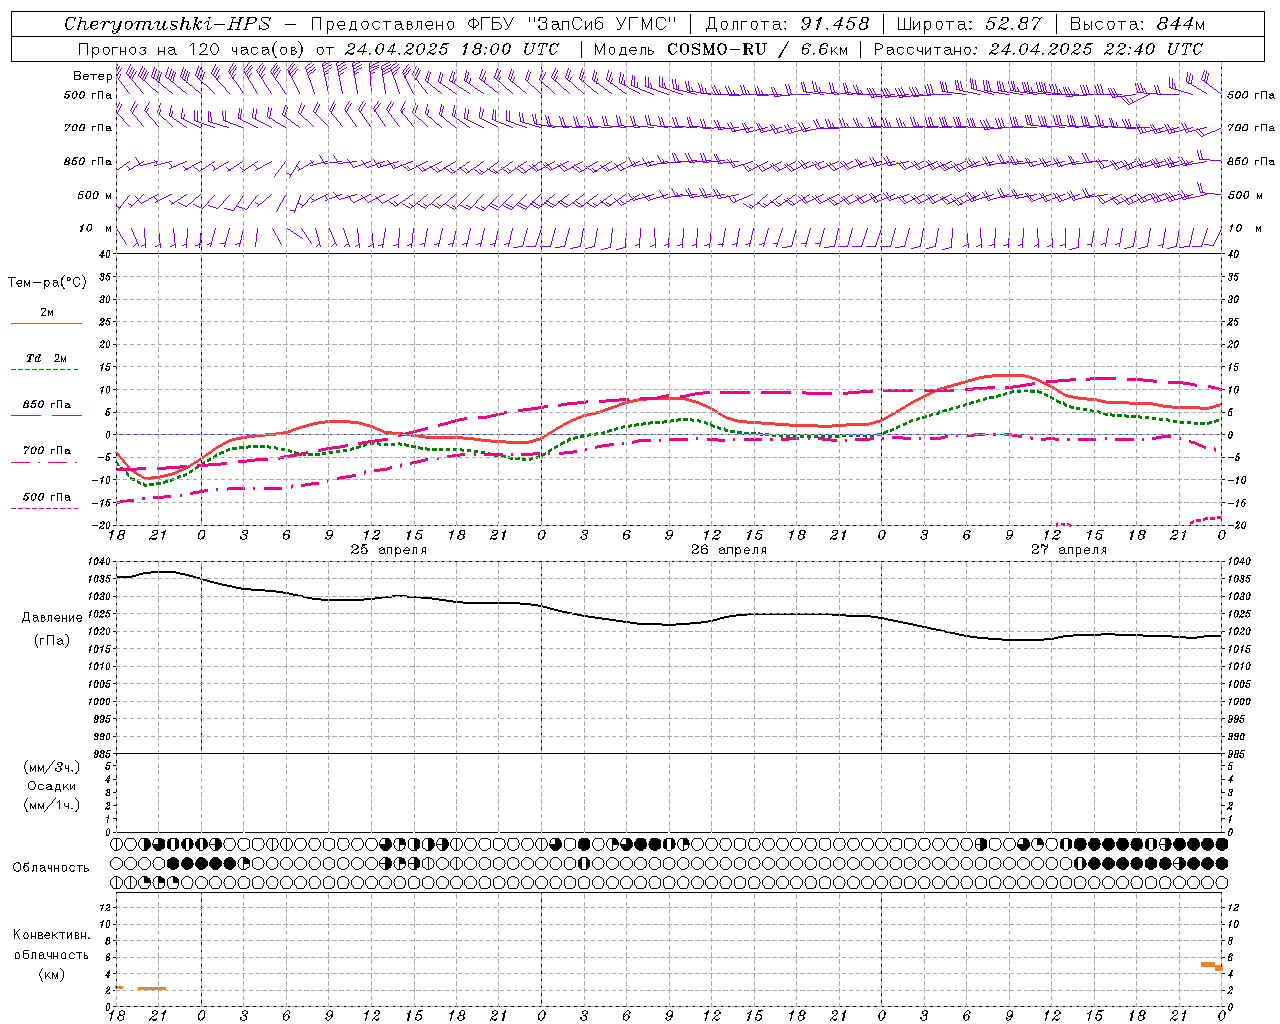Click the station title Cheryomushki-HPS

tap(167, 24)
